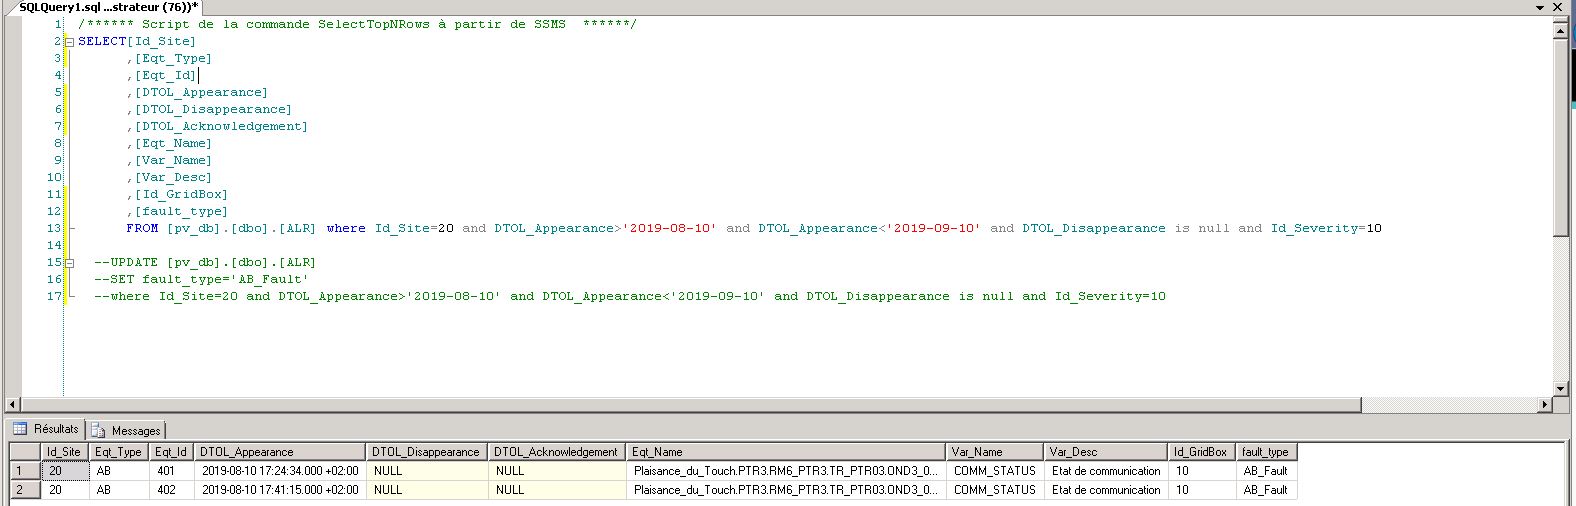Select the fault_type column header

[1266, 452]
